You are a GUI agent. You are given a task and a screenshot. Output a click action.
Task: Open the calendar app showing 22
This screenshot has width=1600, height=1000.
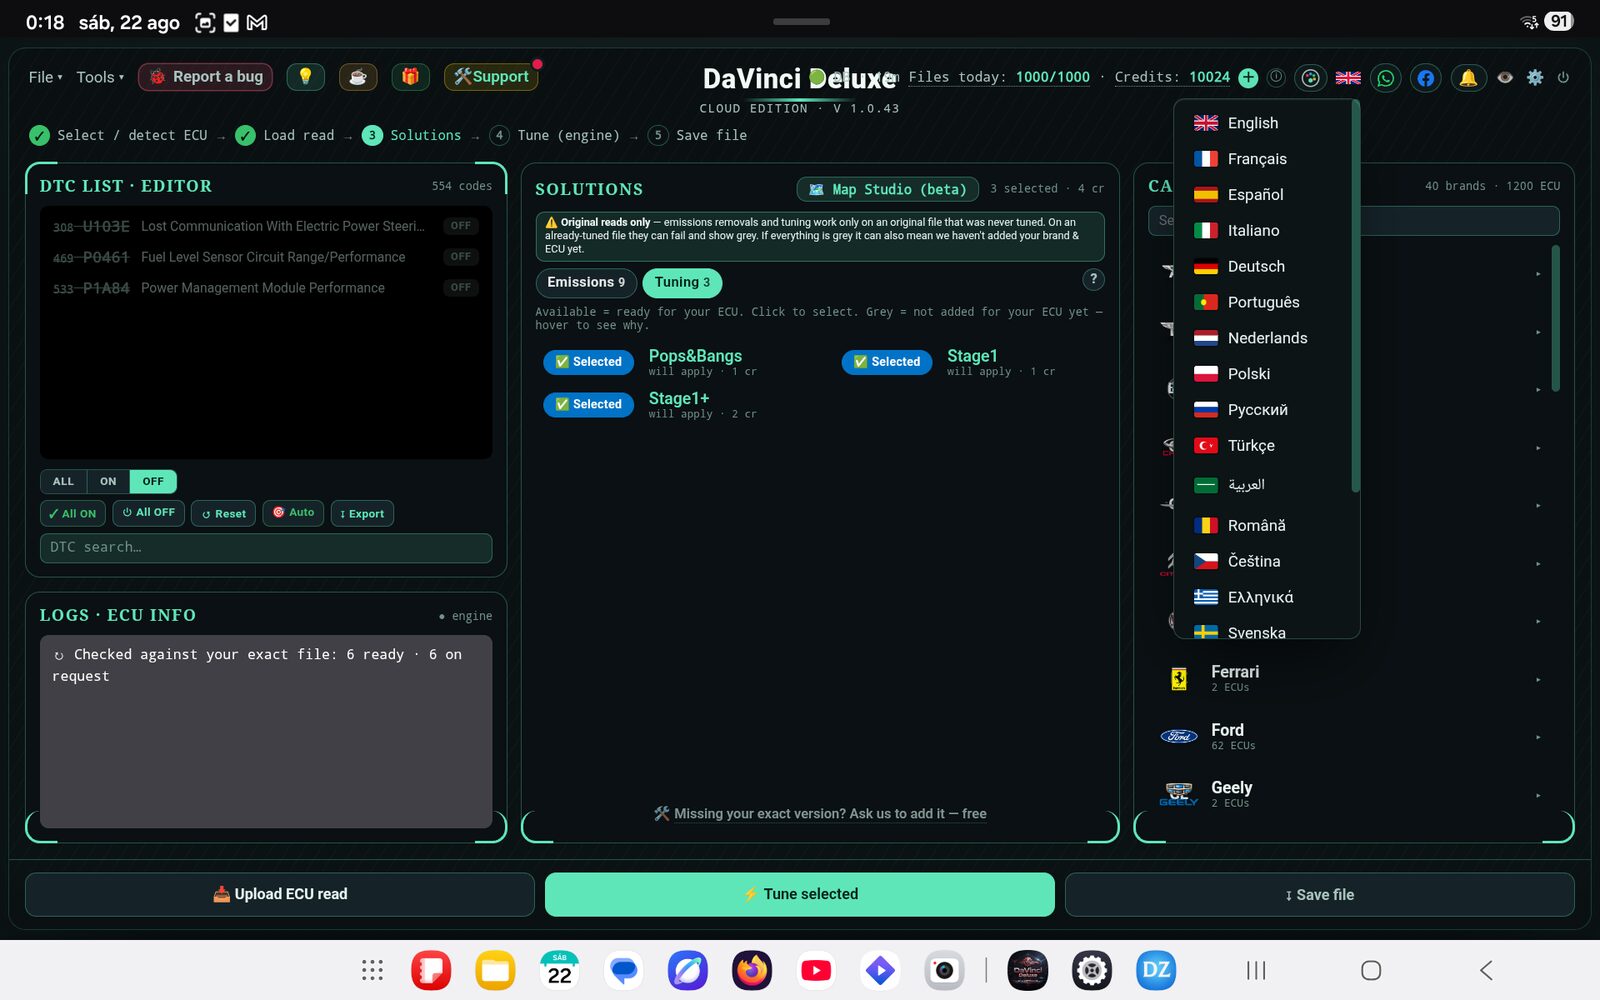pyautogui.click(x=560, y=970)
